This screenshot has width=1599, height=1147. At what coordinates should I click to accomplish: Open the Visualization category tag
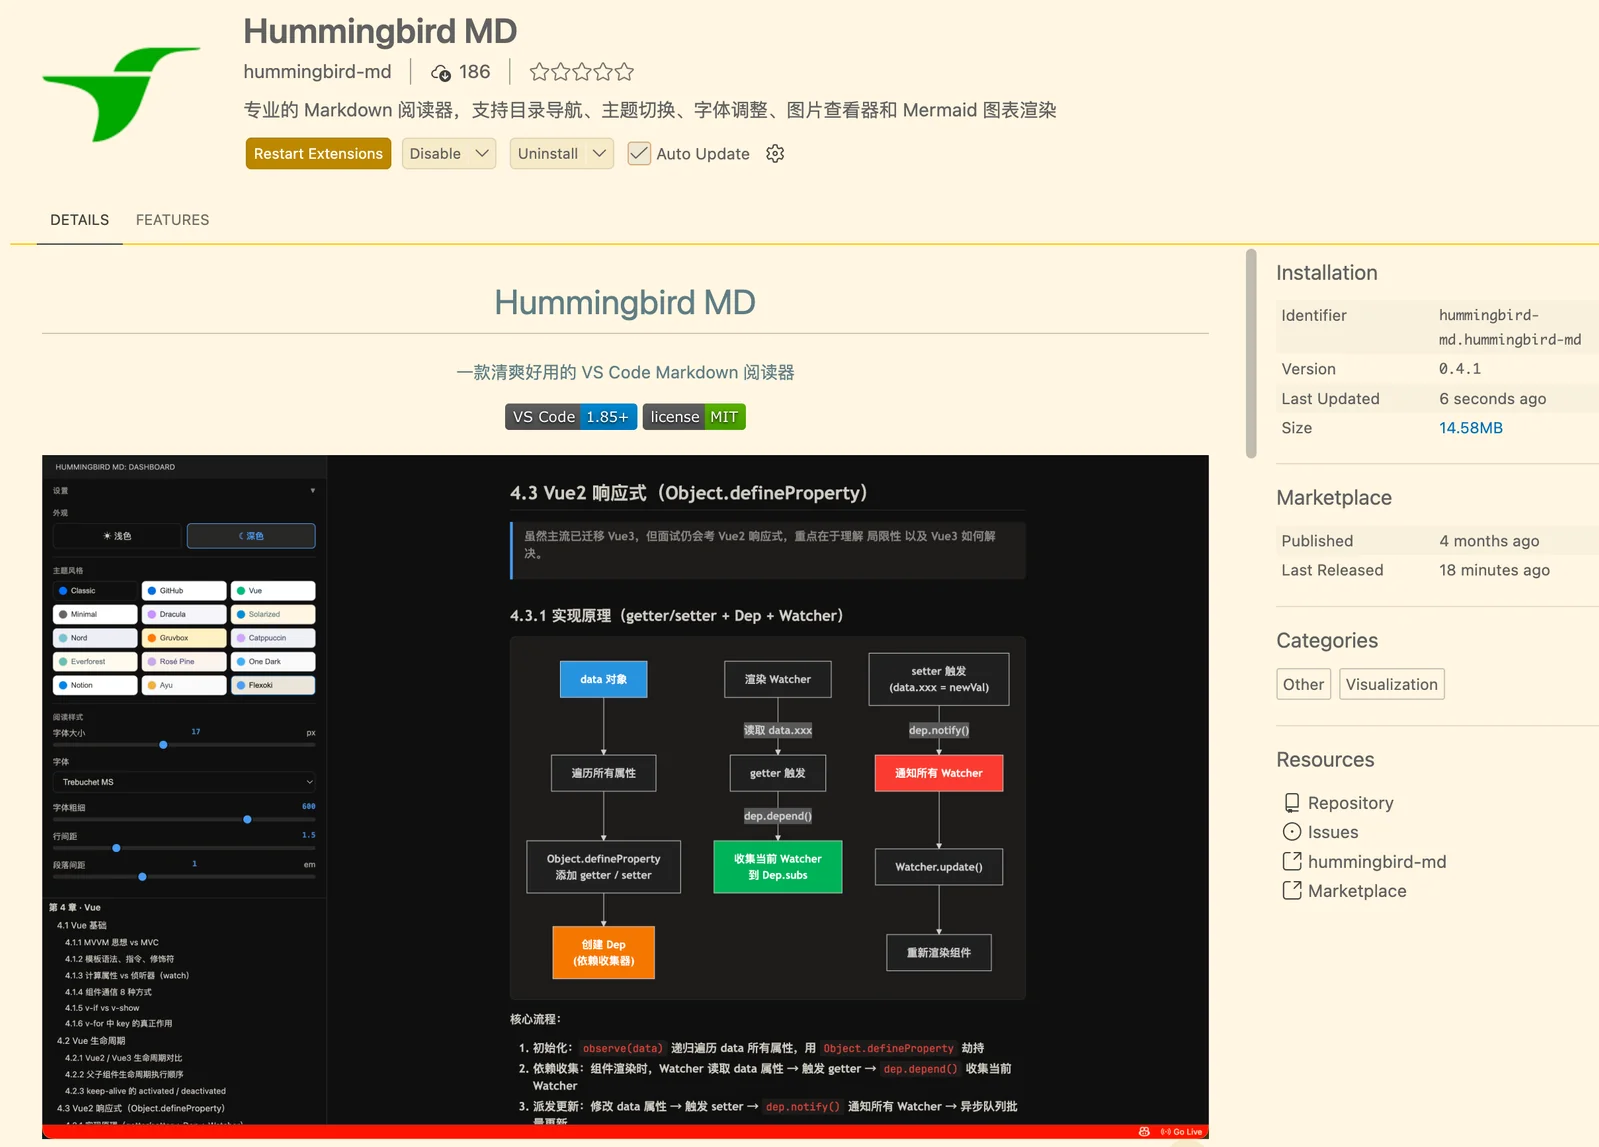(1392, 684)
